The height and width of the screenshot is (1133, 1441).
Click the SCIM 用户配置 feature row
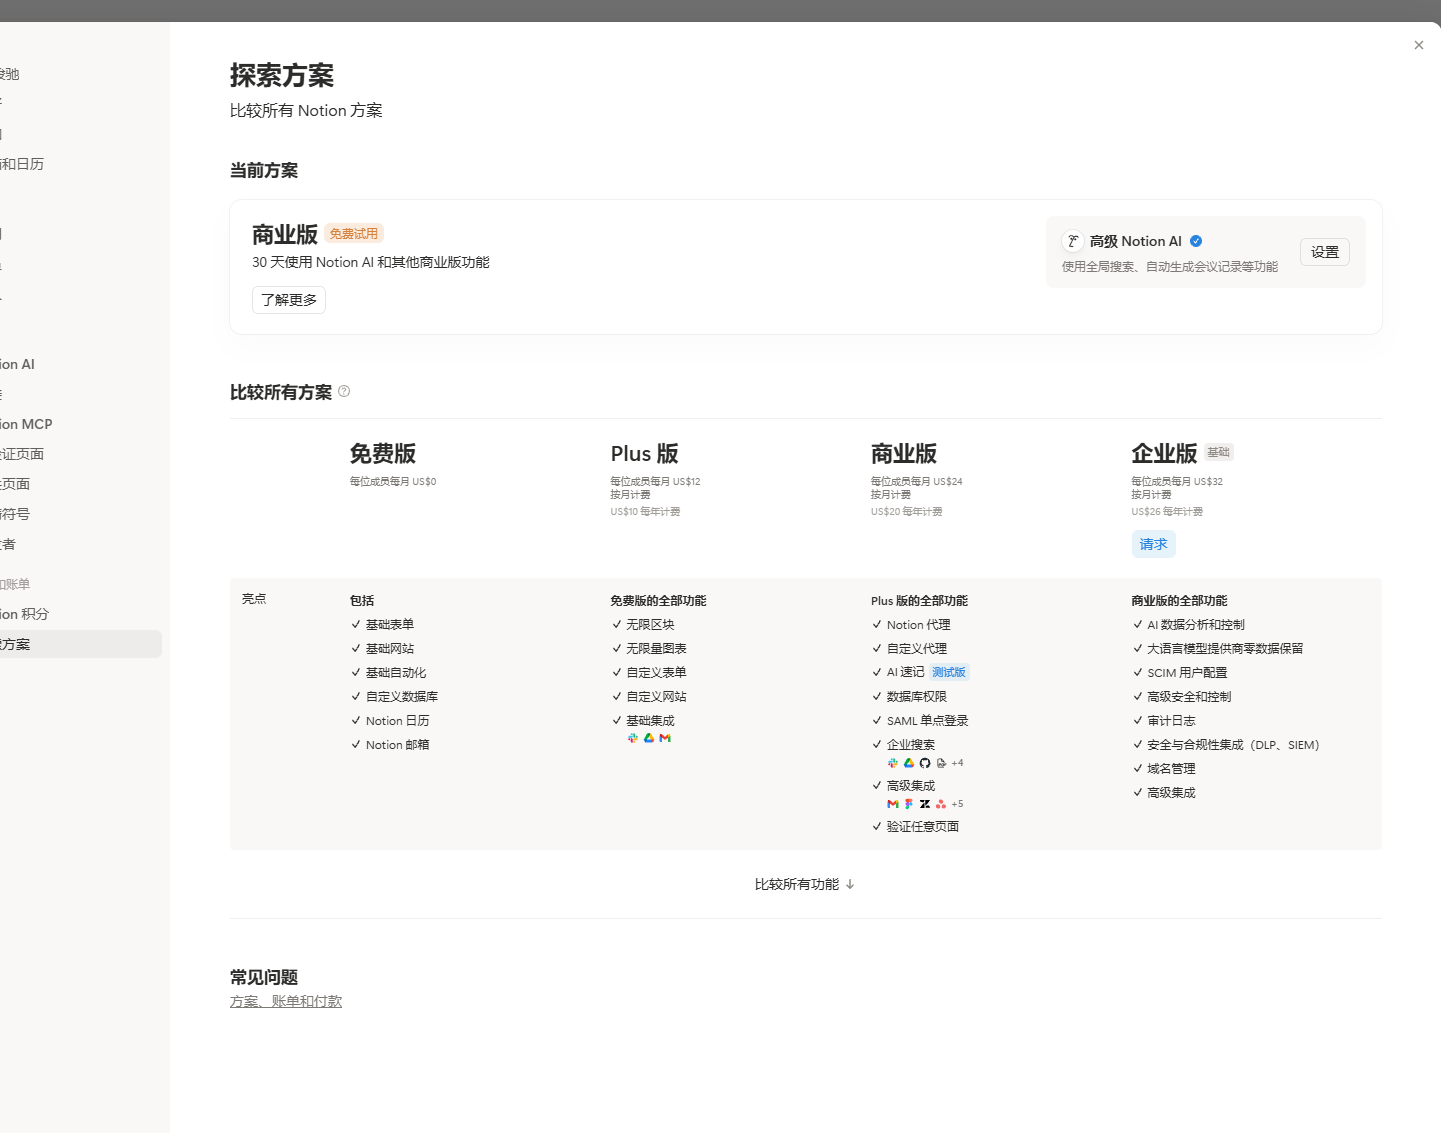click(x=1179, y=672)
